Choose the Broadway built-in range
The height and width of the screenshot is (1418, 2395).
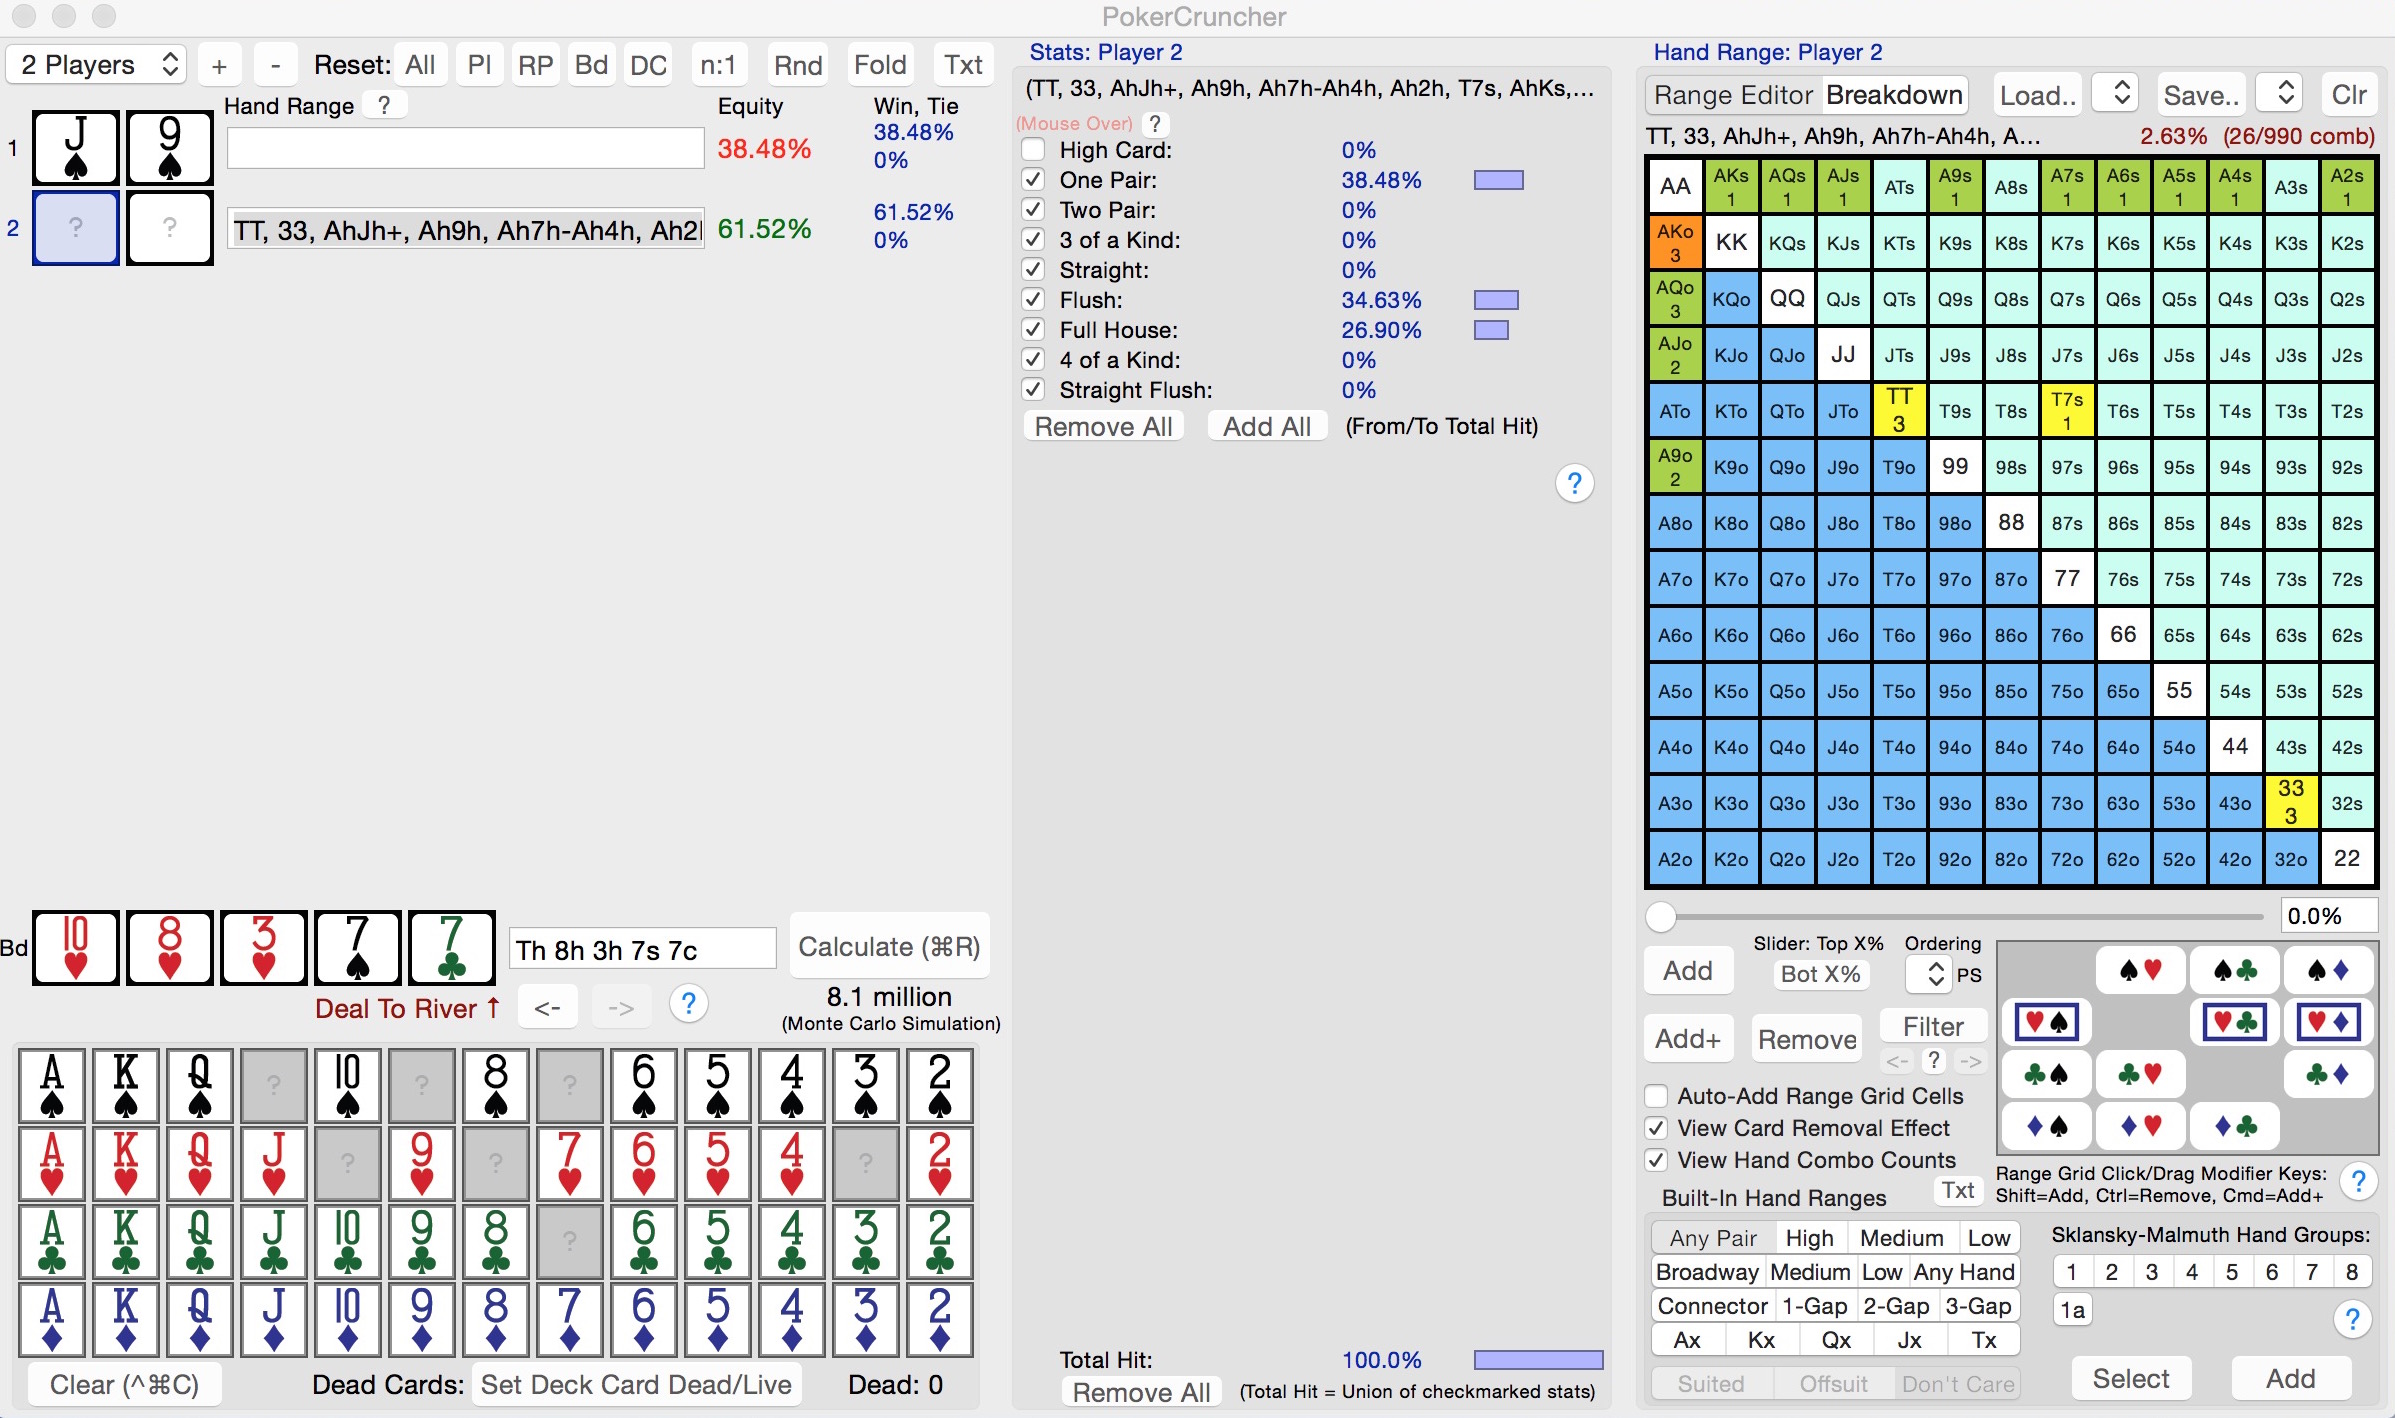1707,1272
